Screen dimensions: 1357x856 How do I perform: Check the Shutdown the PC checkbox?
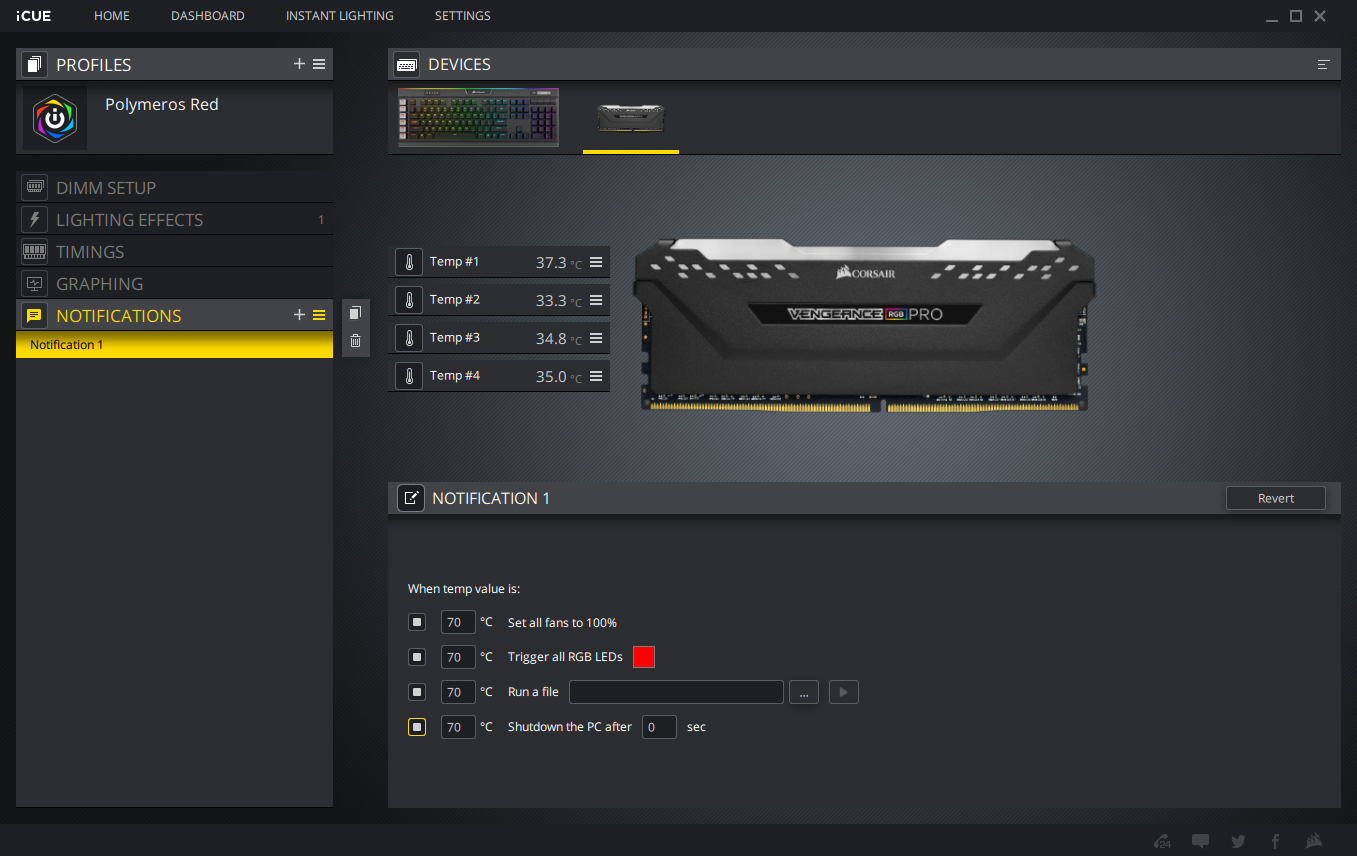(417, 727)
